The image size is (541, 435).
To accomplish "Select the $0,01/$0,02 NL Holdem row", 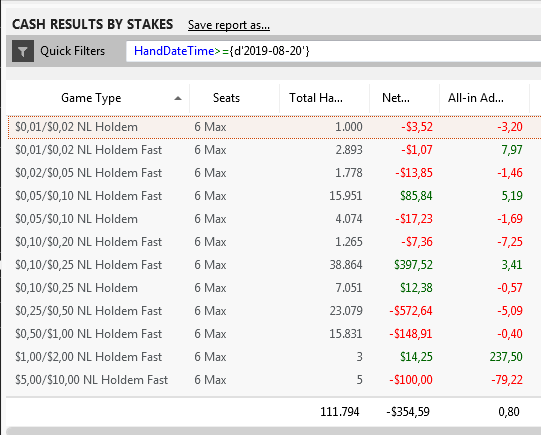I will click(x=274, y=127).
